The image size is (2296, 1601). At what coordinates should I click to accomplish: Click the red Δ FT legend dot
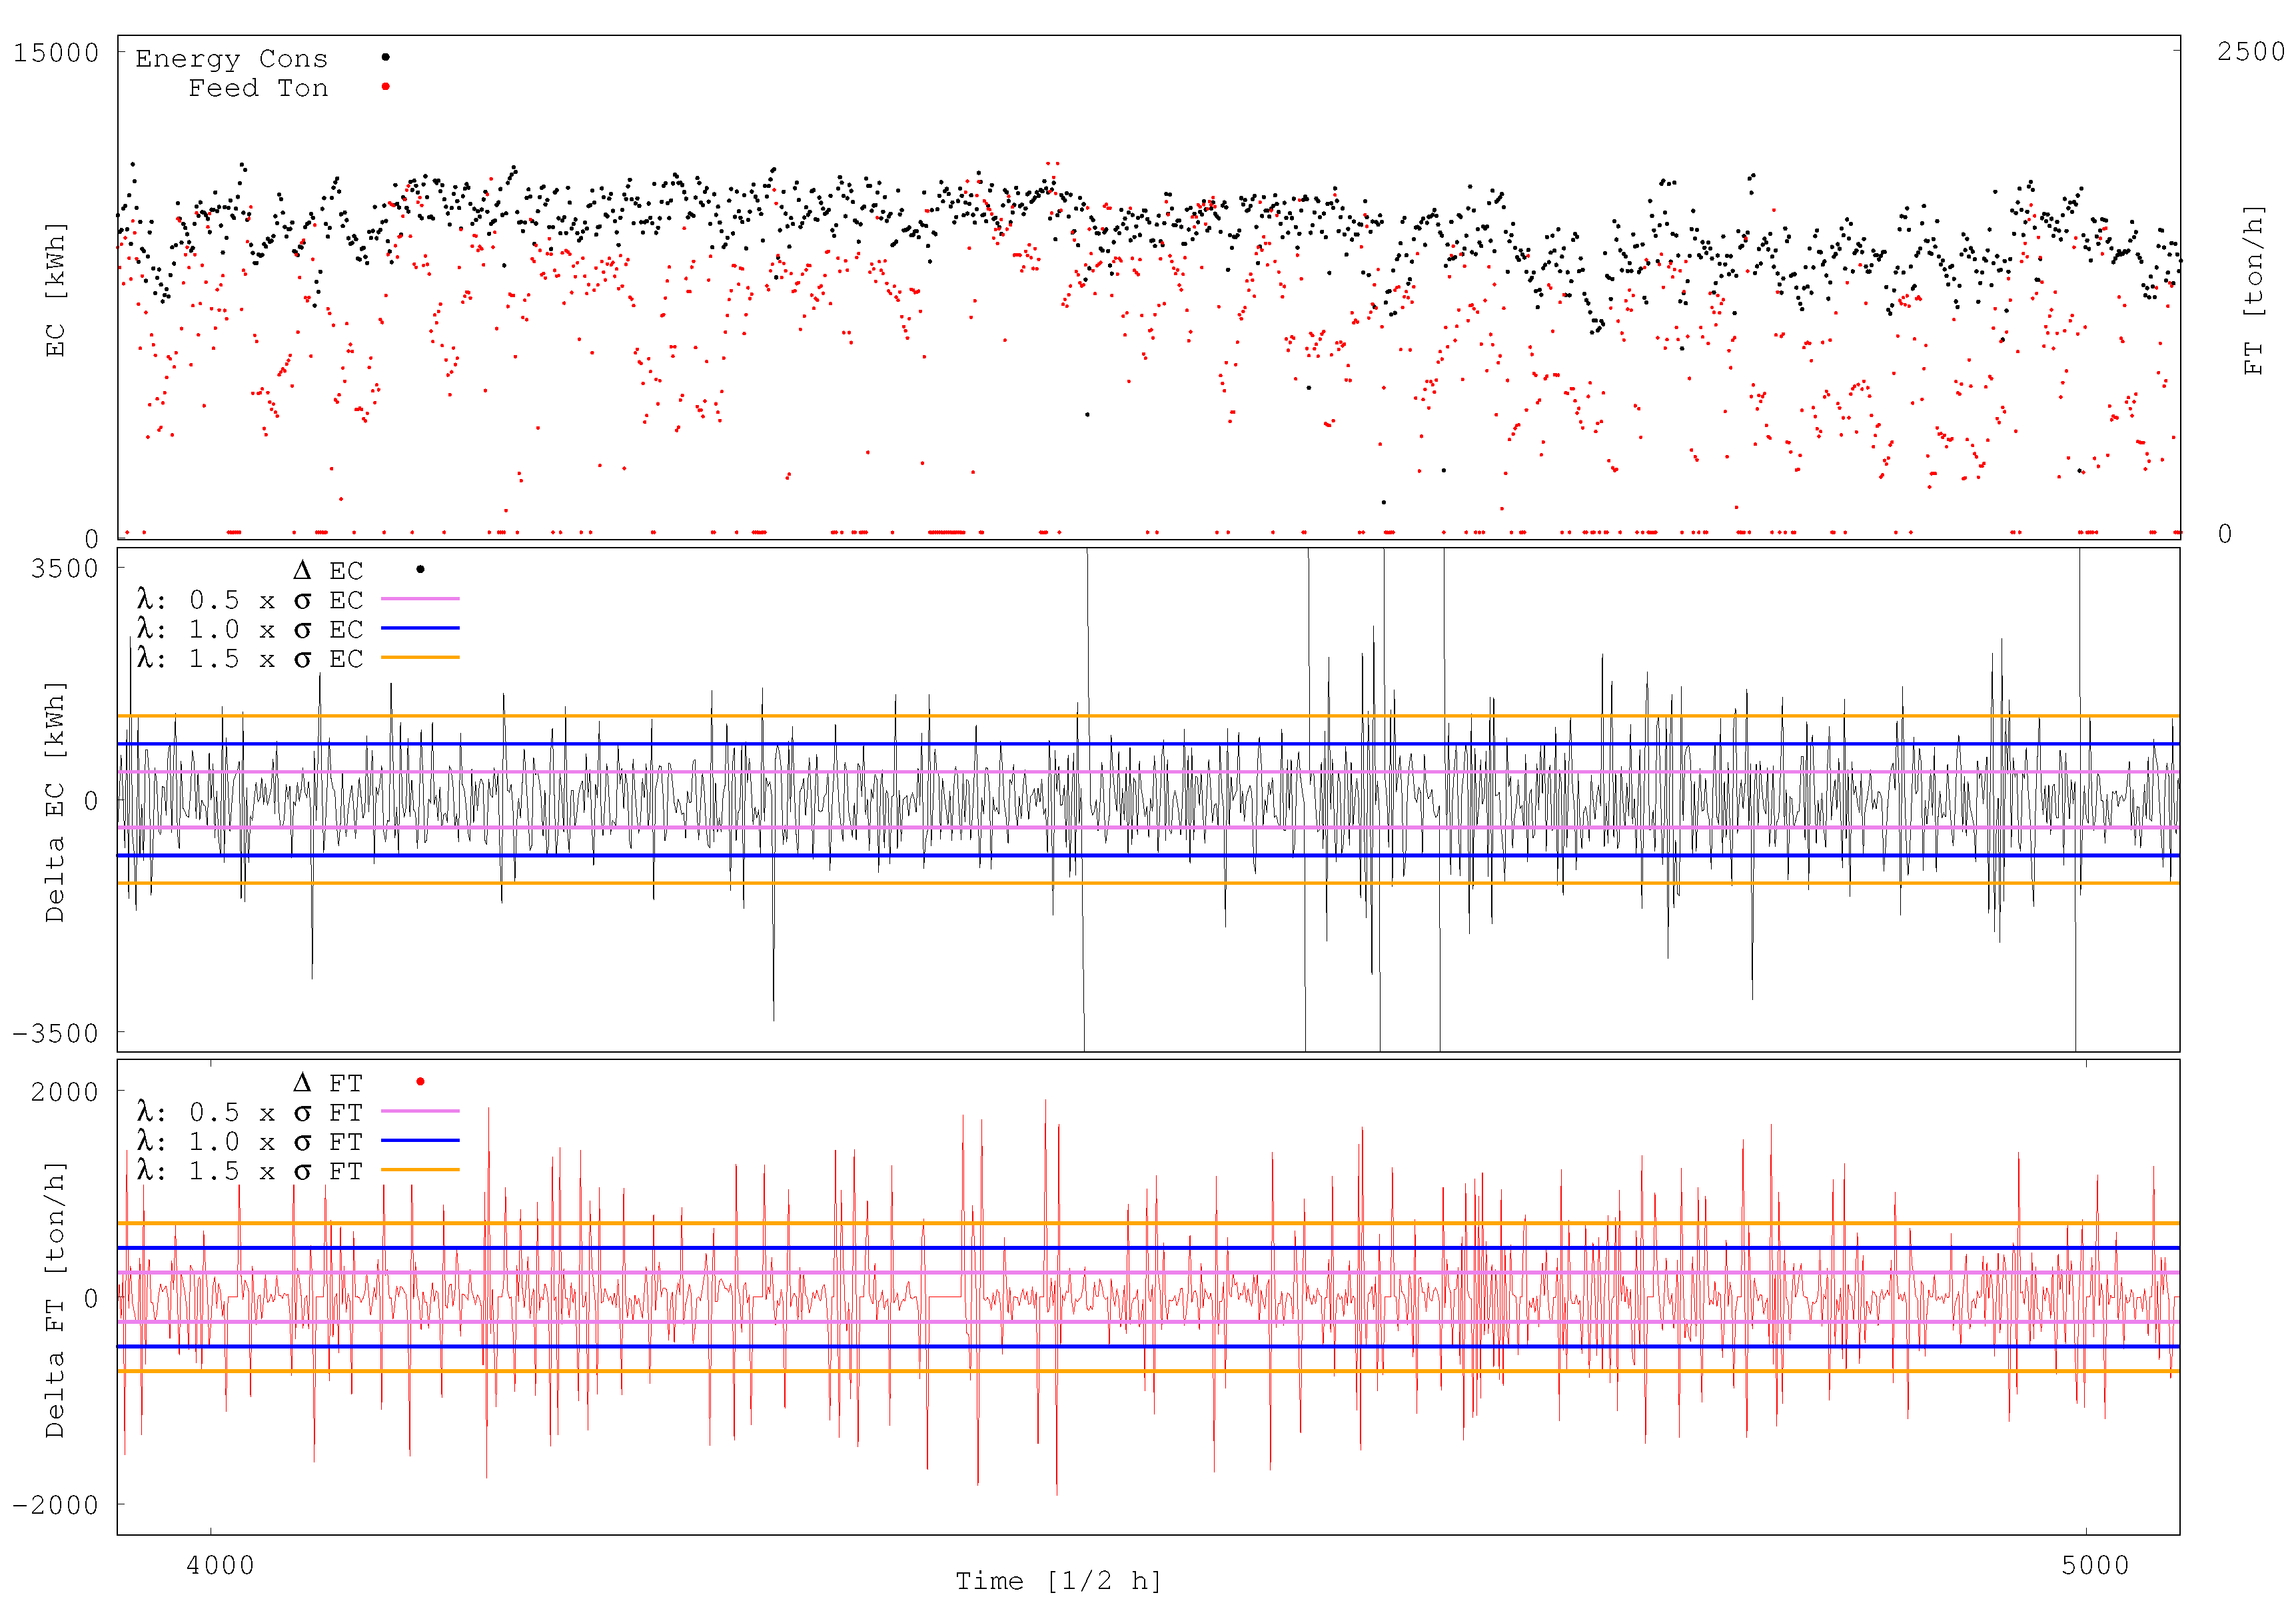click(420, 1081)
